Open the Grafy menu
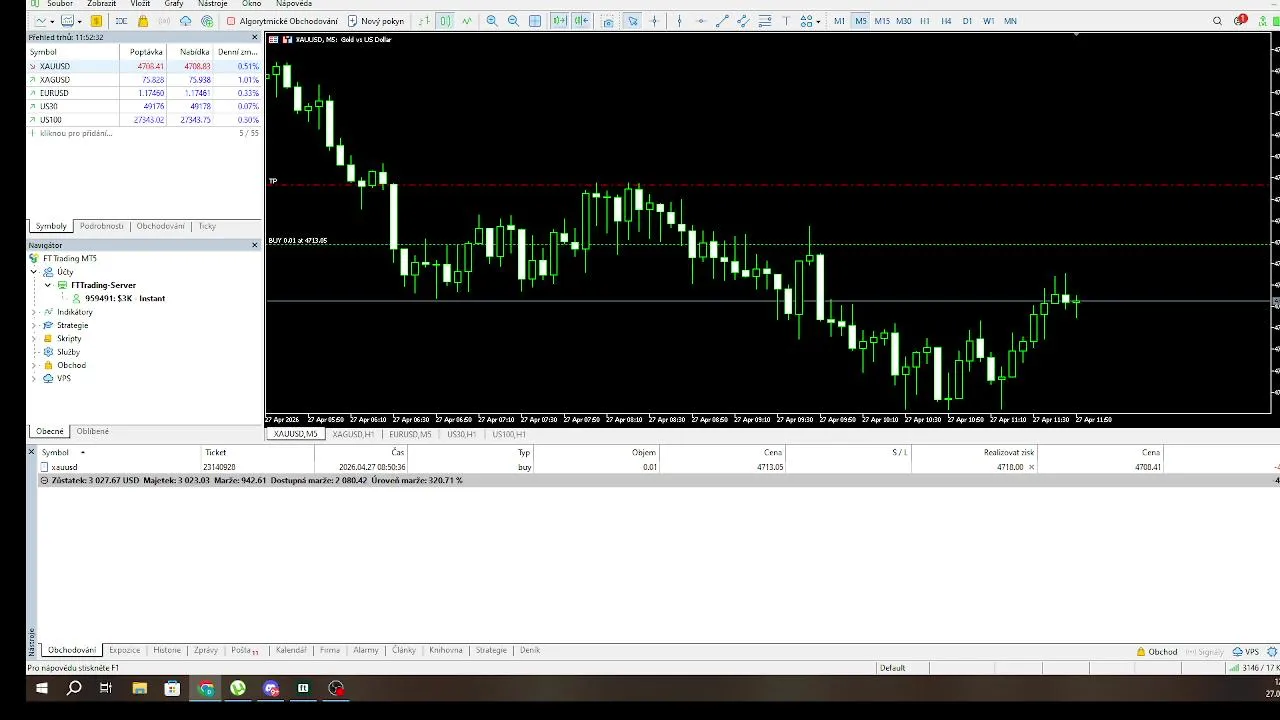 point(174,4)
